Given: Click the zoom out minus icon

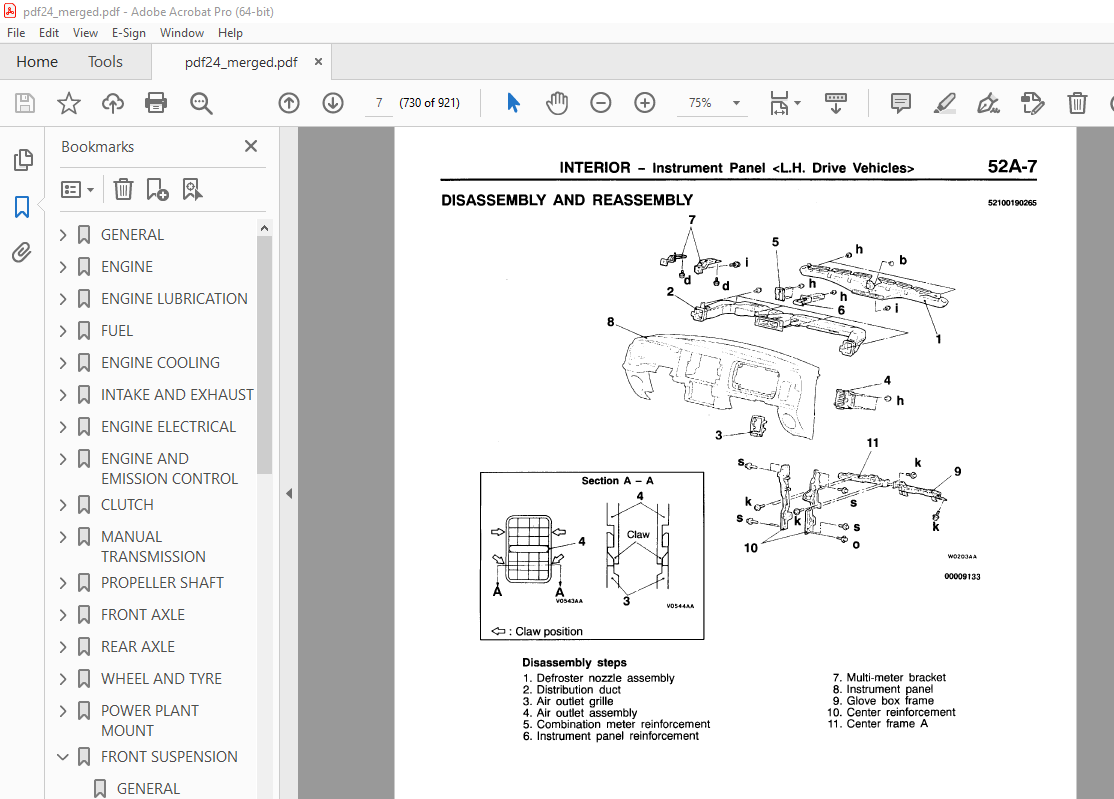Looking at the screenshot, I should (601, 103).
